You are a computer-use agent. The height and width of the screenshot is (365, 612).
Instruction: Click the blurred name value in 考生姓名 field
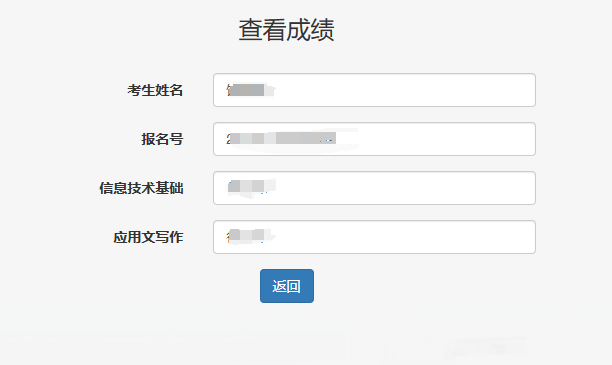coord(250,90)
